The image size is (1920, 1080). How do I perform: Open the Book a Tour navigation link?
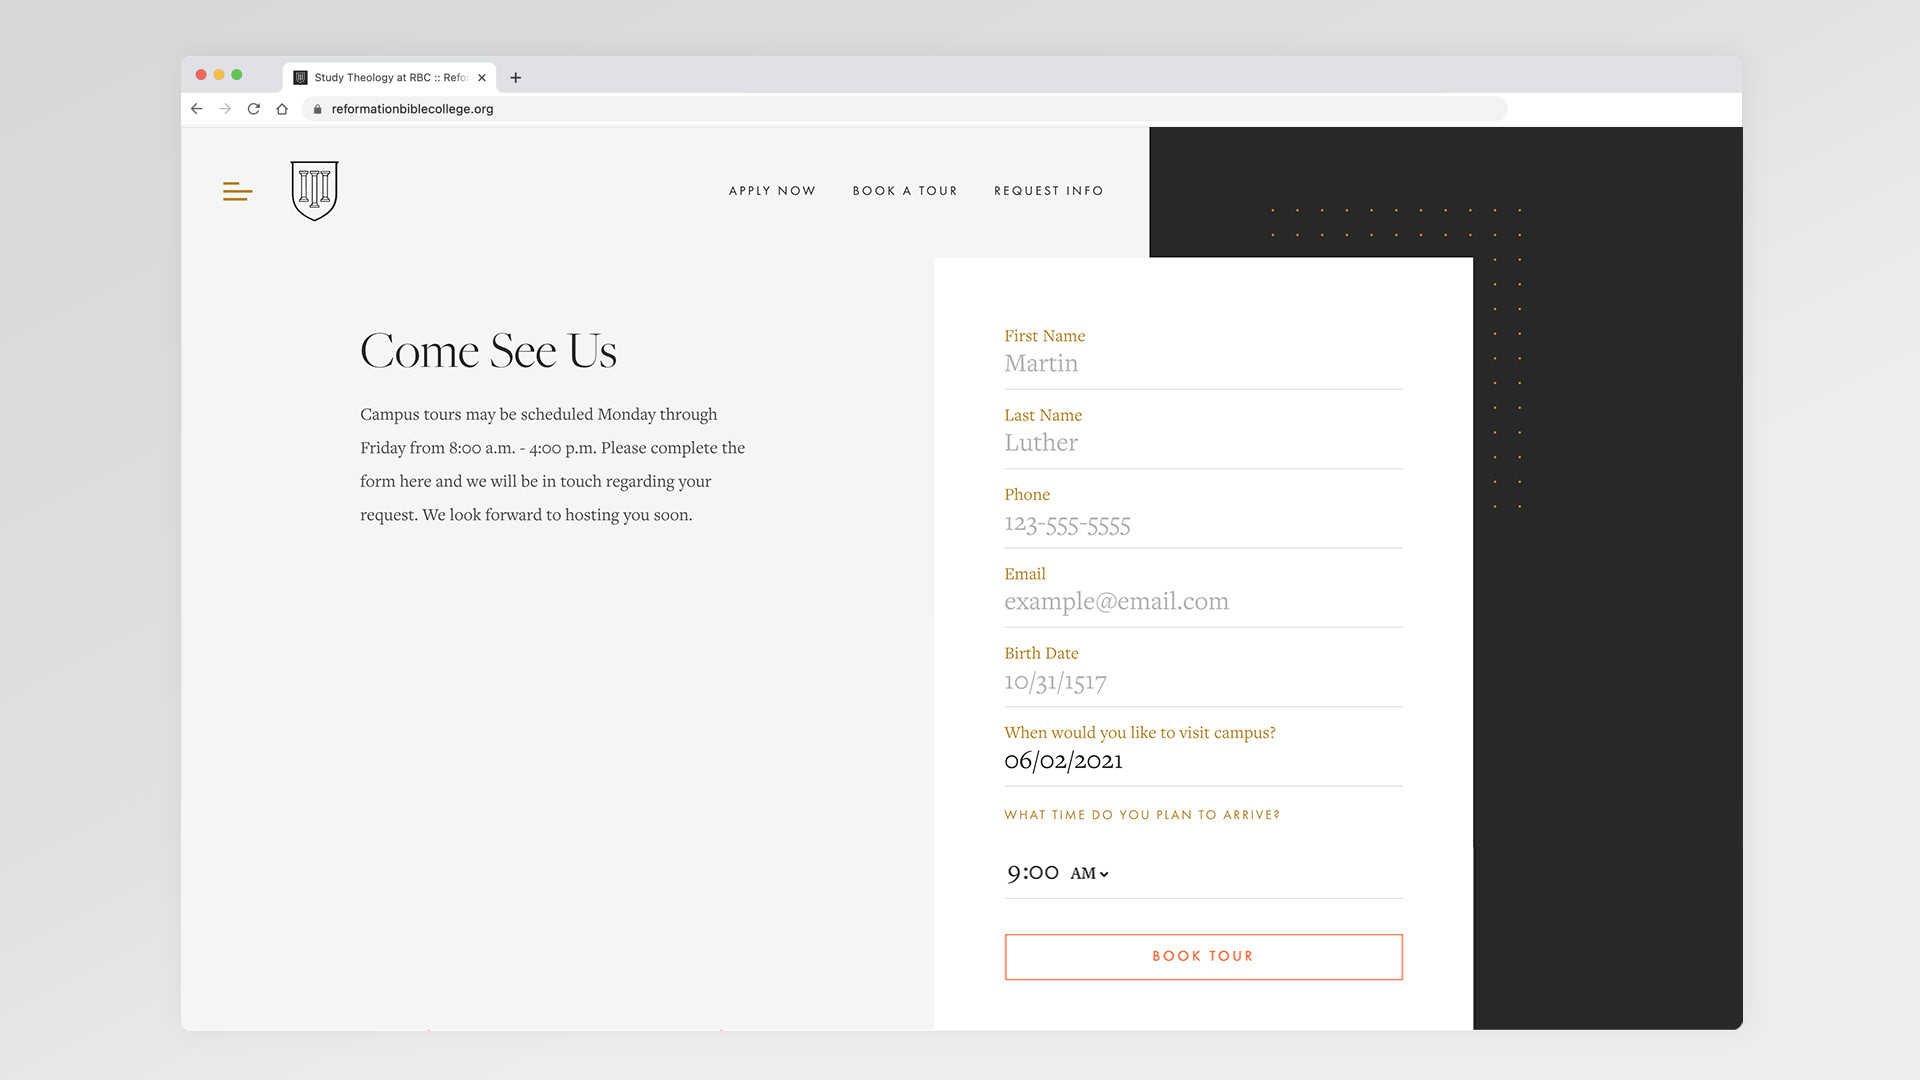coord(905,191)
